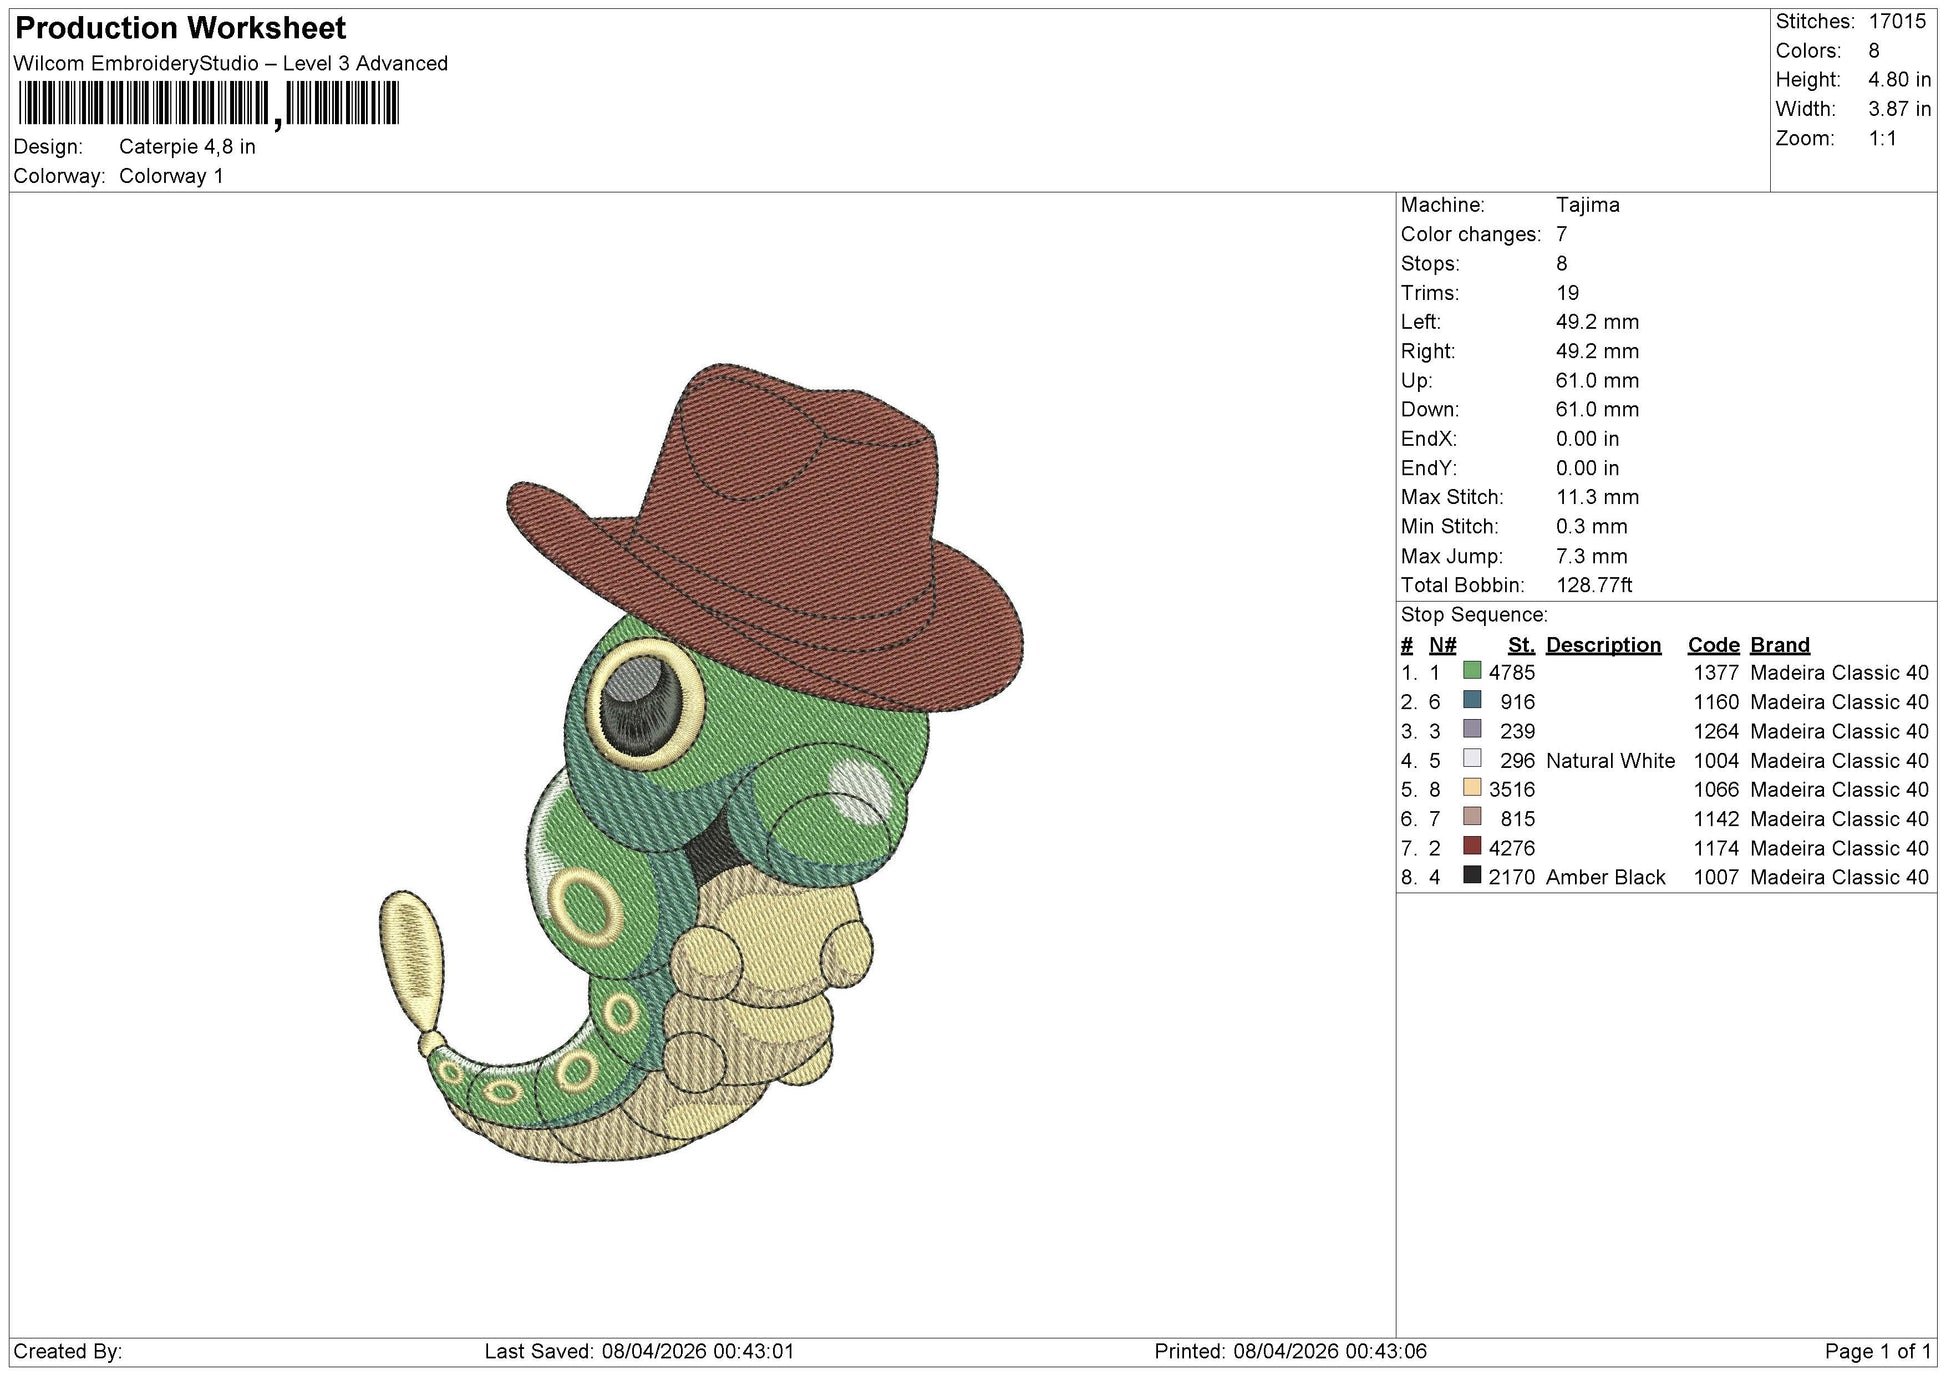This screenshot has width=1946, height=1375.
Task: Click the cream swatch for thread 1066
Action: (x=1472, y=788)
